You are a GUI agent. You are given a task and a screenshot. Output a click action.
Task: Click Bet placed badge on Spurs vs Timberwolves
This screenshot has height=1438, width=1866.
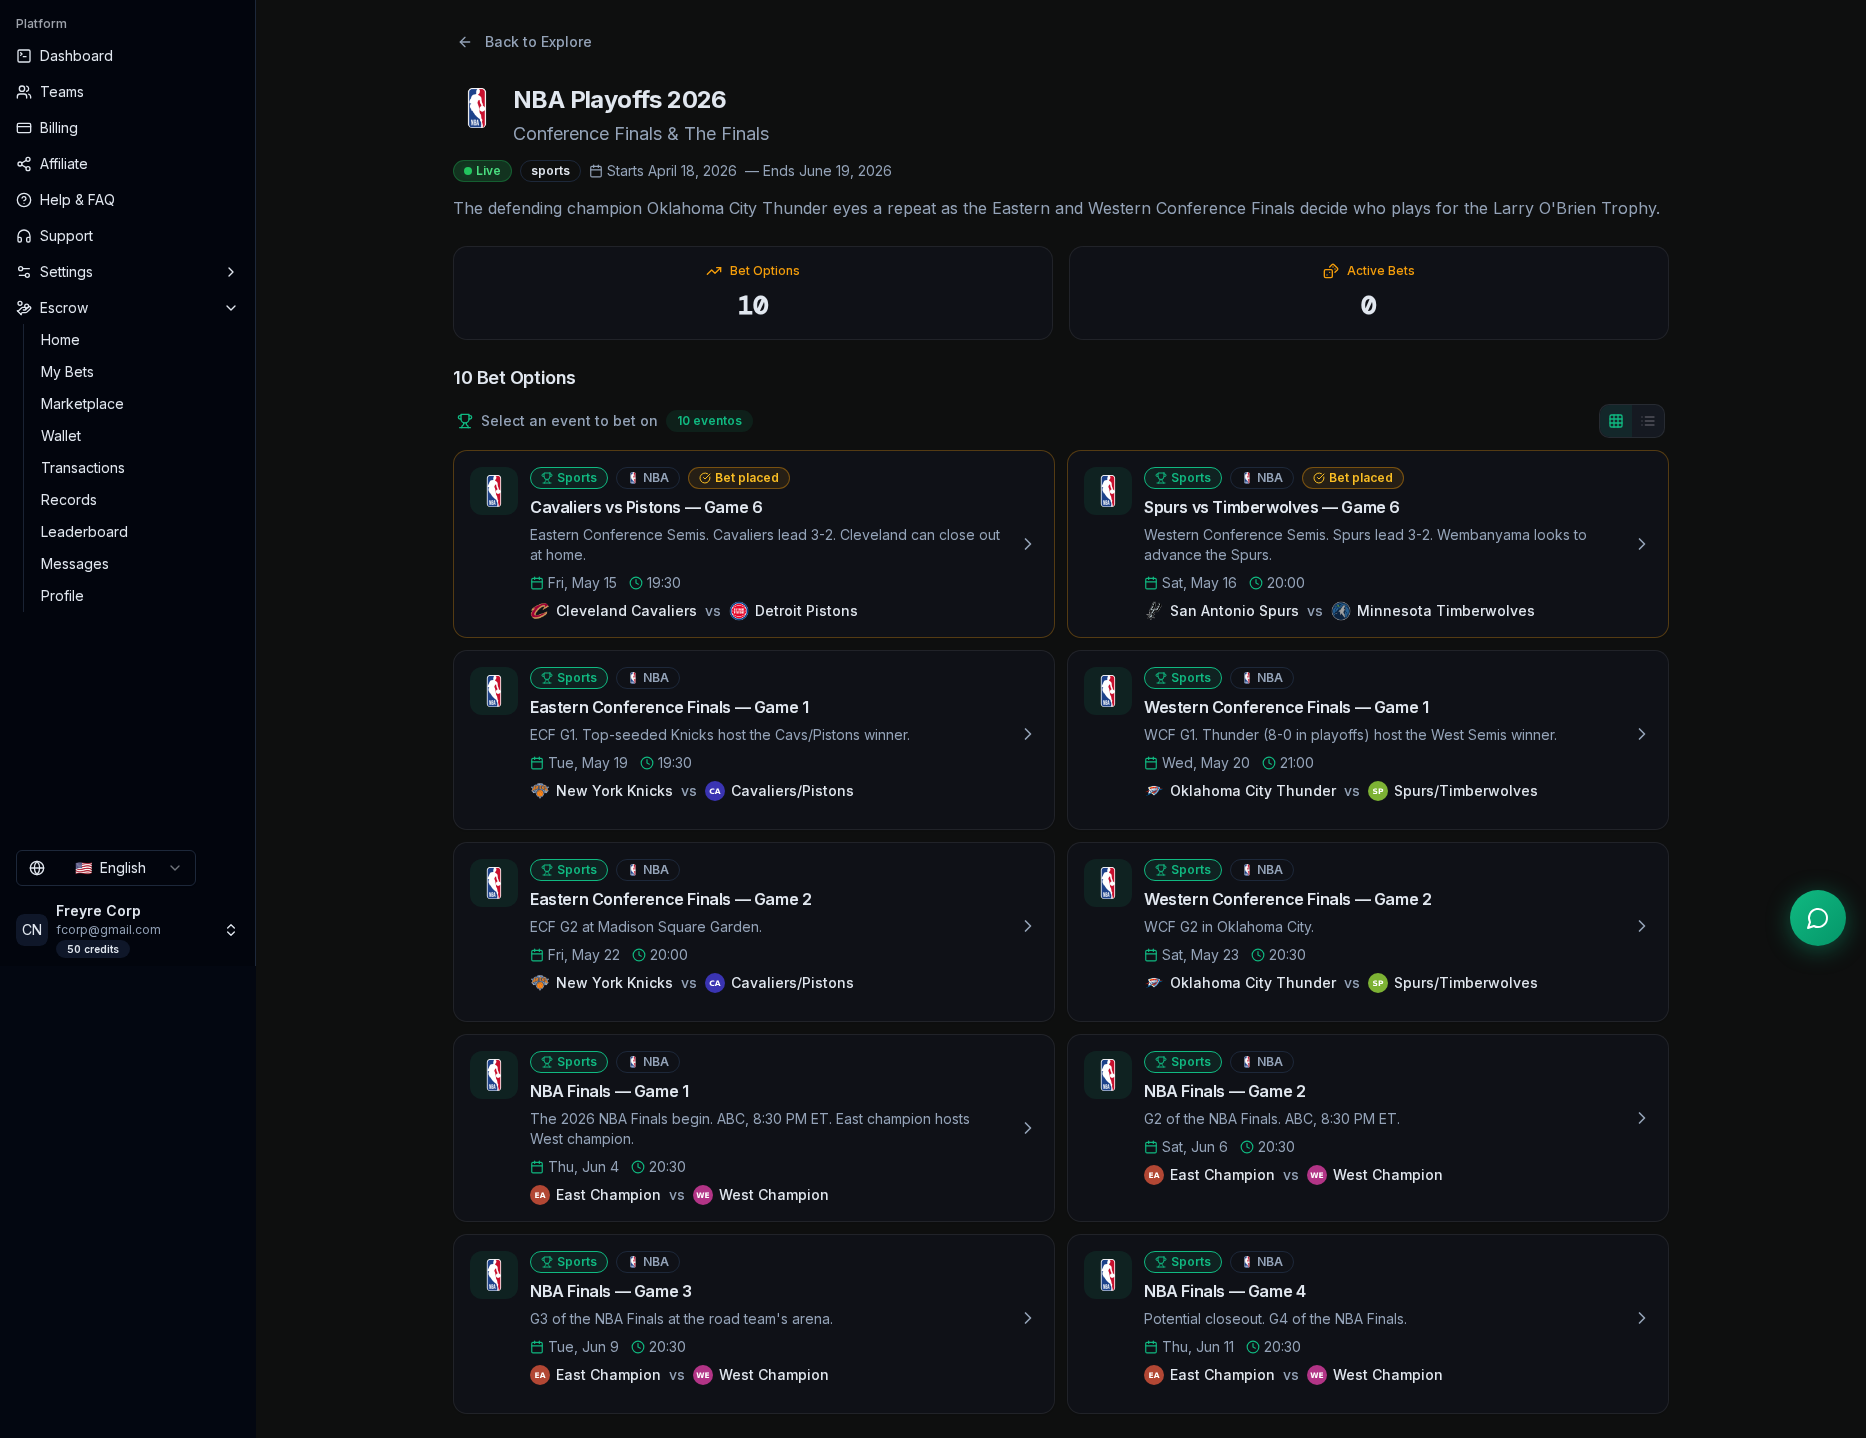click(x=1353, y=478)
